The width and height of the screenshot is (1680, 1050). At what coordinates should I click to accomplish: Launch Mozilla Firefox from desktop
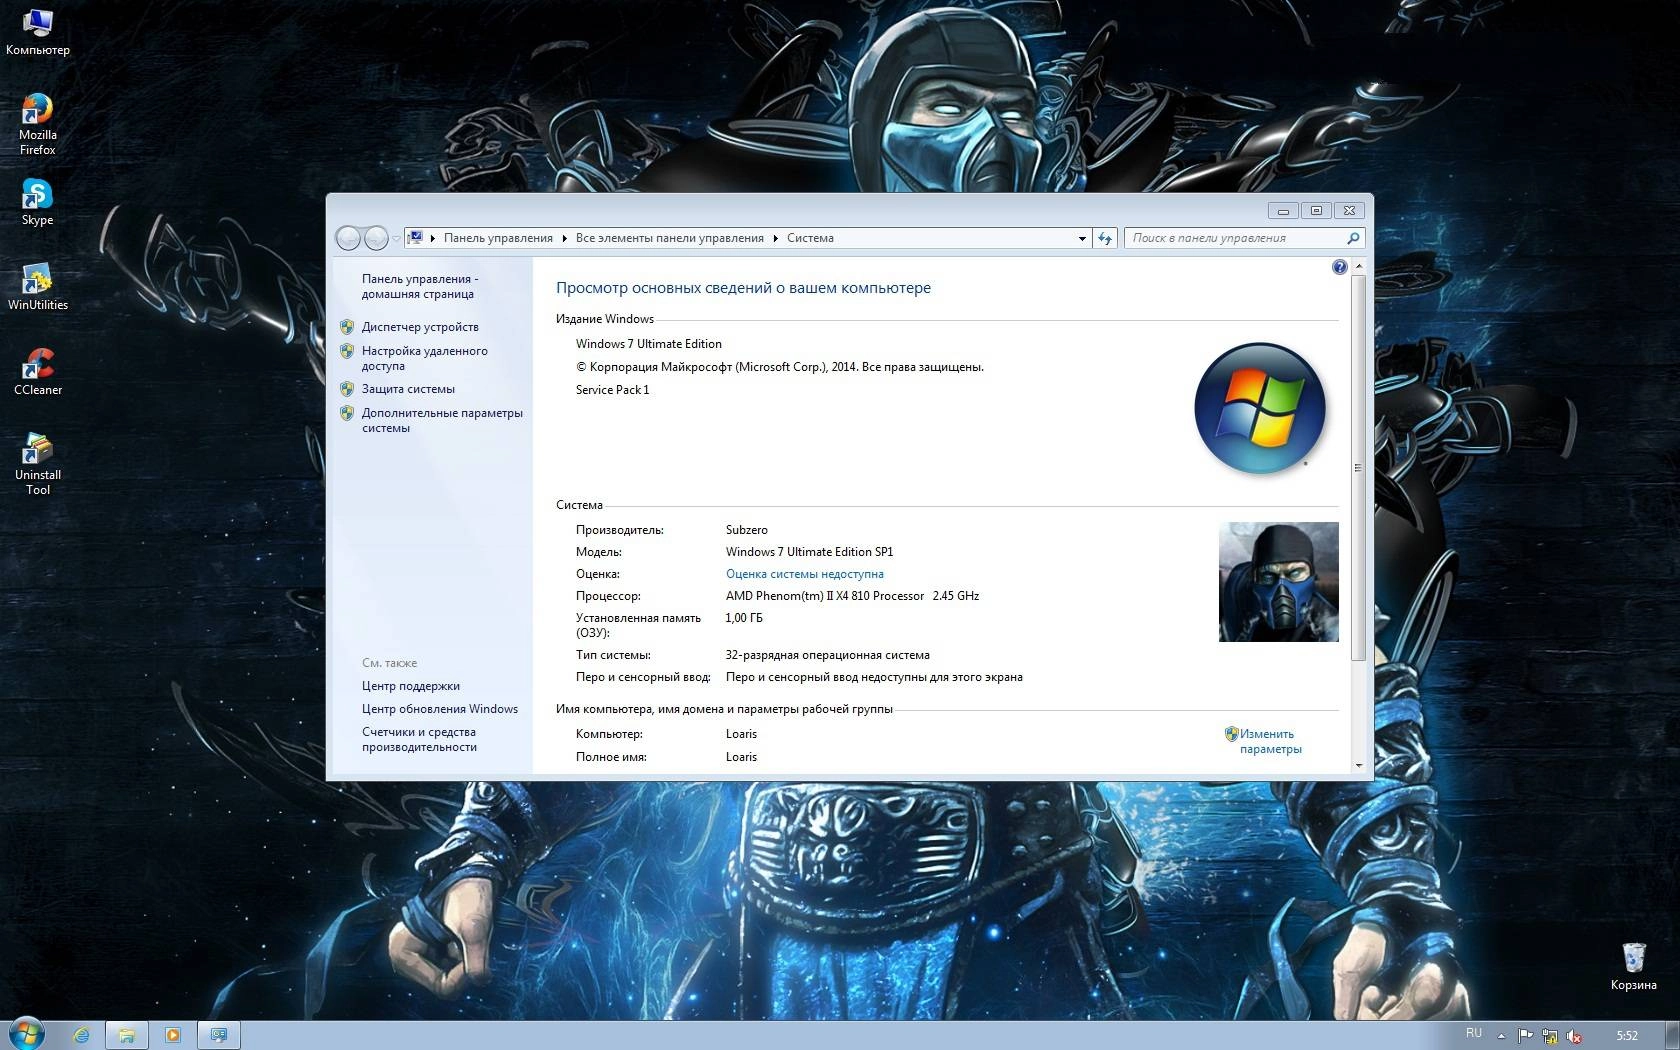click(37, 124)
